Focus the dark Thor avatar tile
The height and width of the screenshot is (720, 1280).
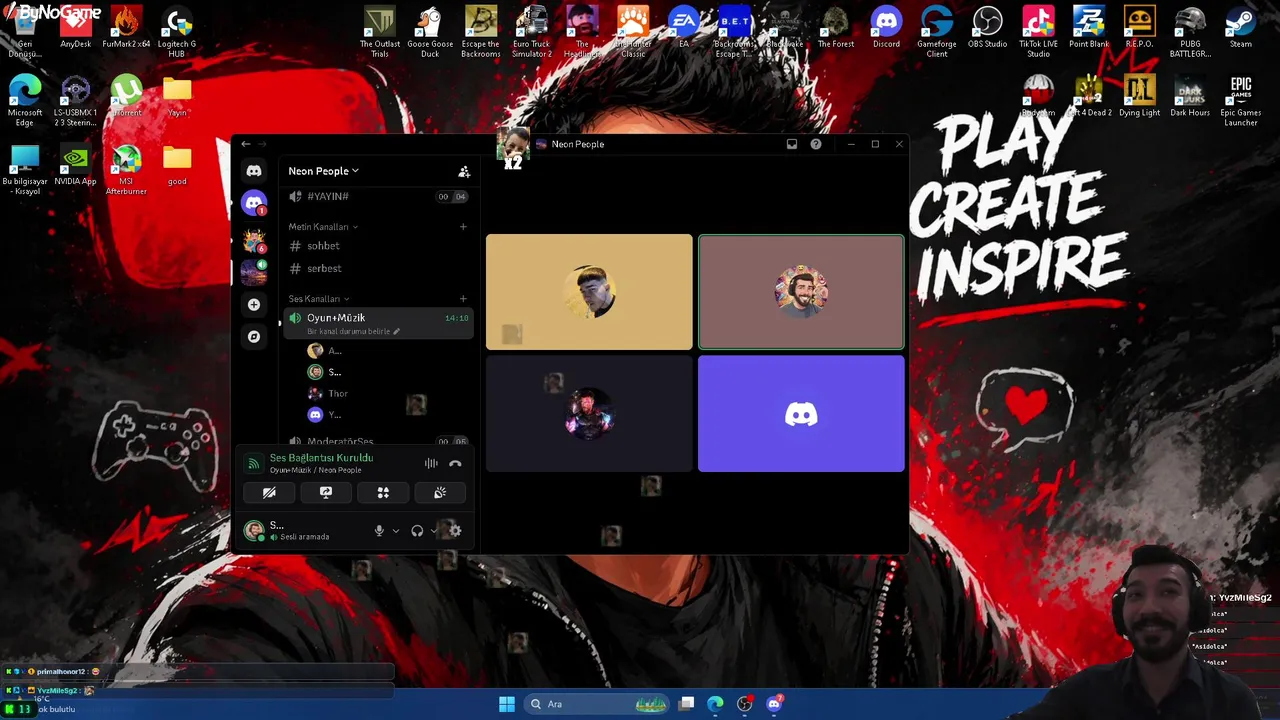pos(589,414)
